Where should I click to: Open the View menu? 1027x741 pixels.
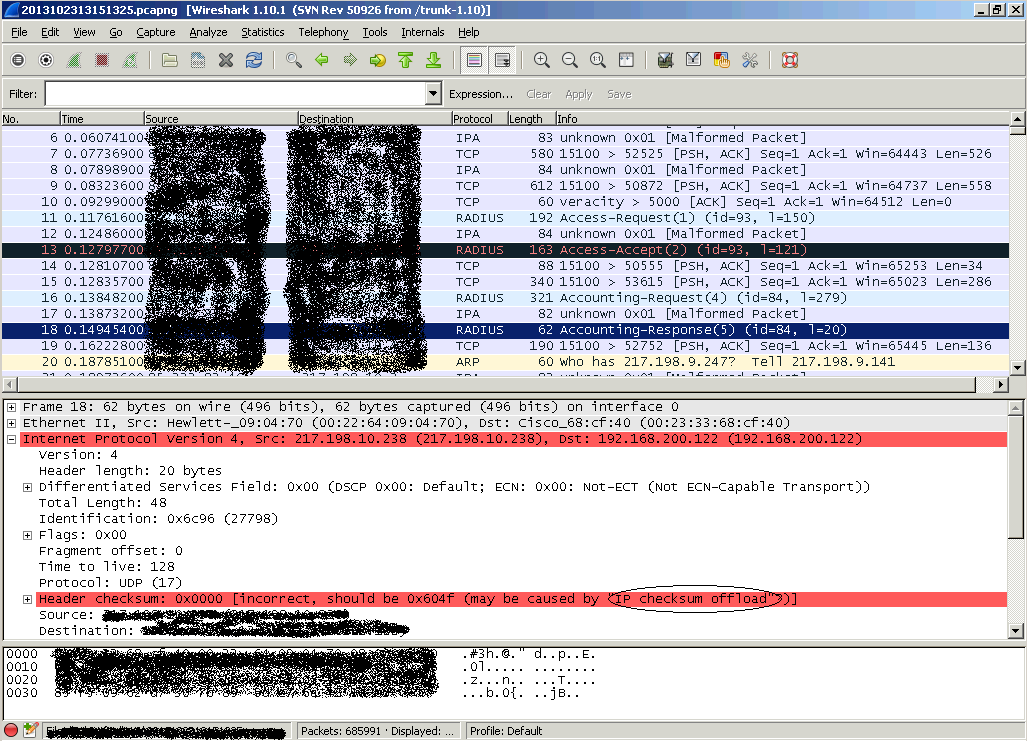(x=84, y=32)
